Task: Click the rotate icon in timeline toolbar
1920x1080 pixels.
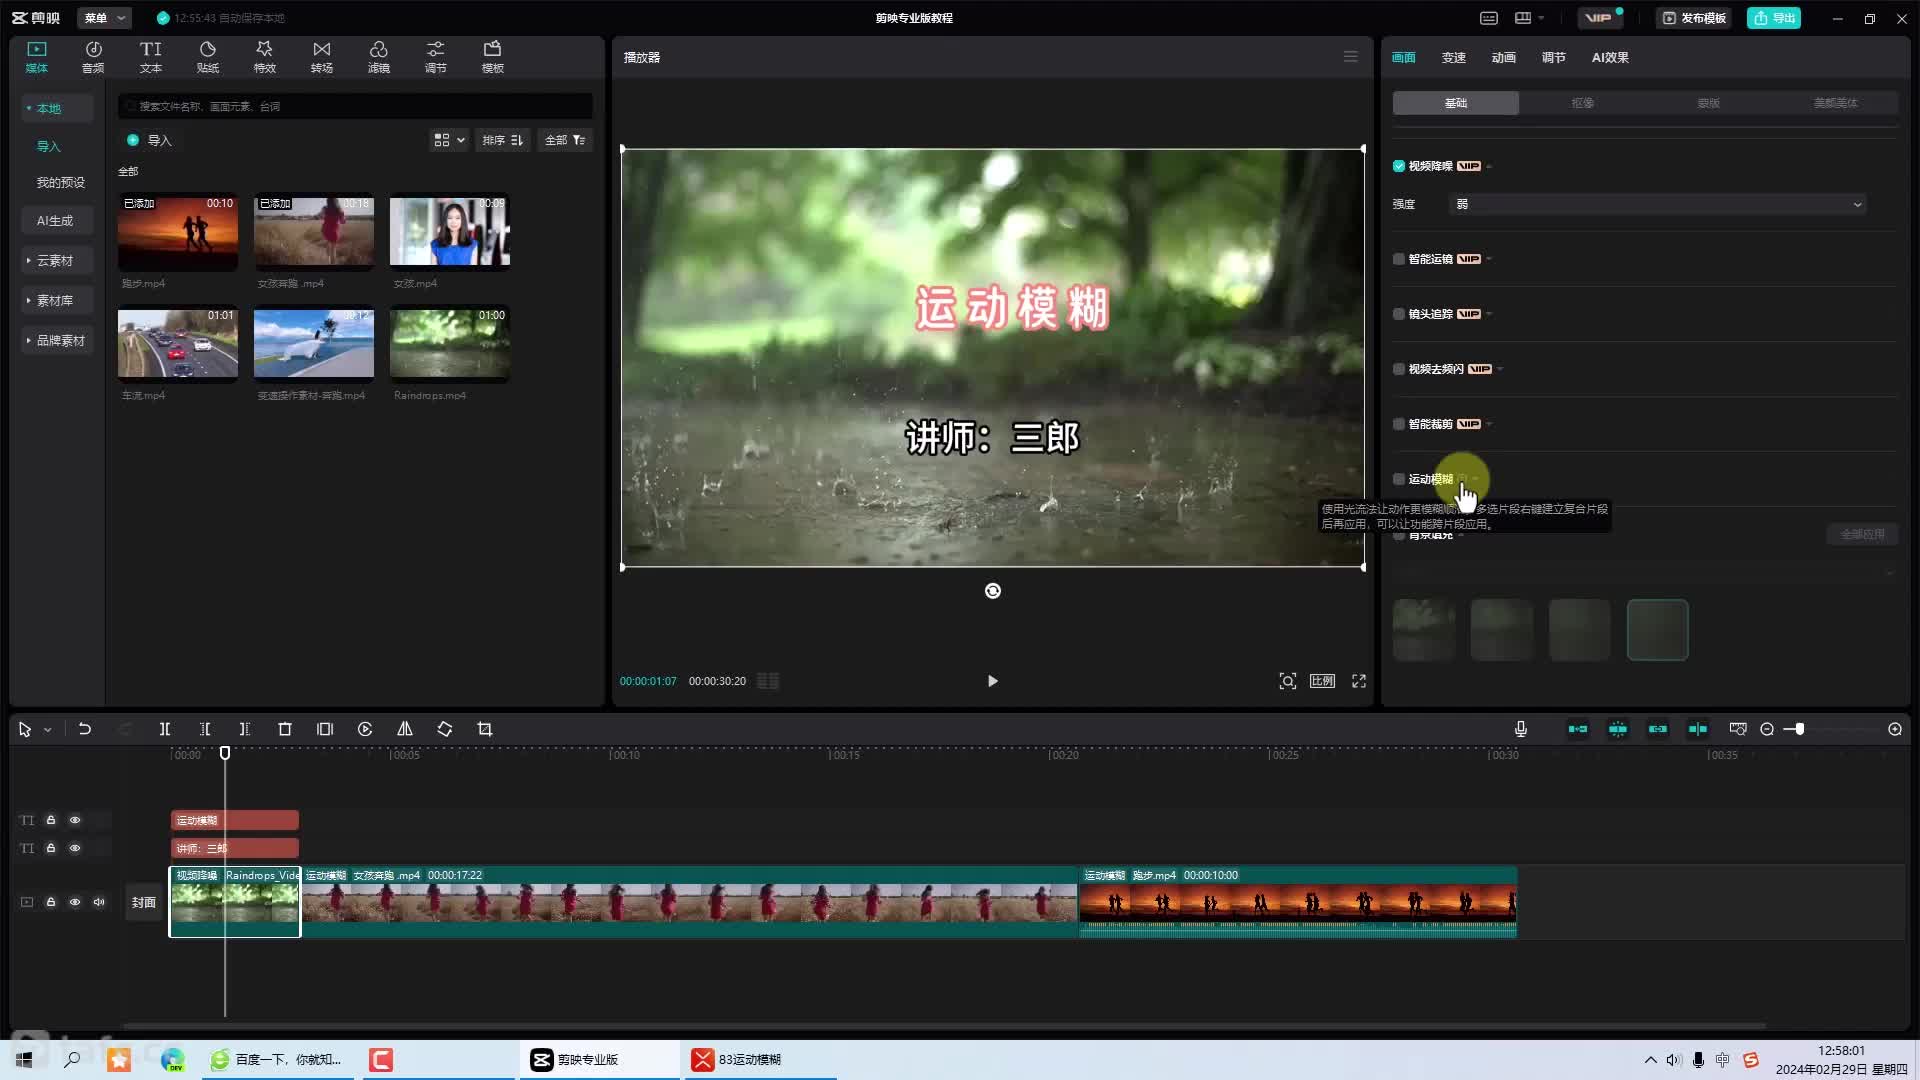Action: pos(445,730)
